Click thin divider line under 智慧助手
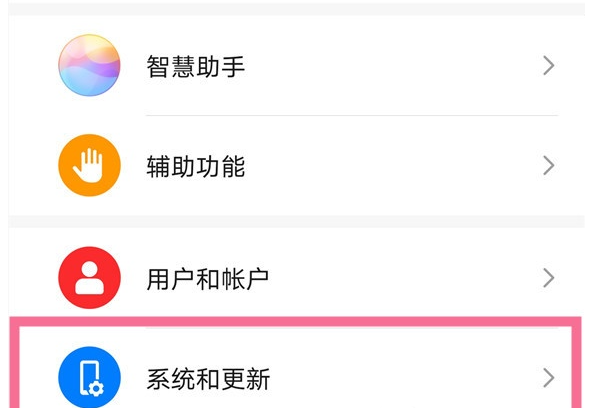This screenshot has width=597, height=408. pyautogui.click(x=352, y=115)
